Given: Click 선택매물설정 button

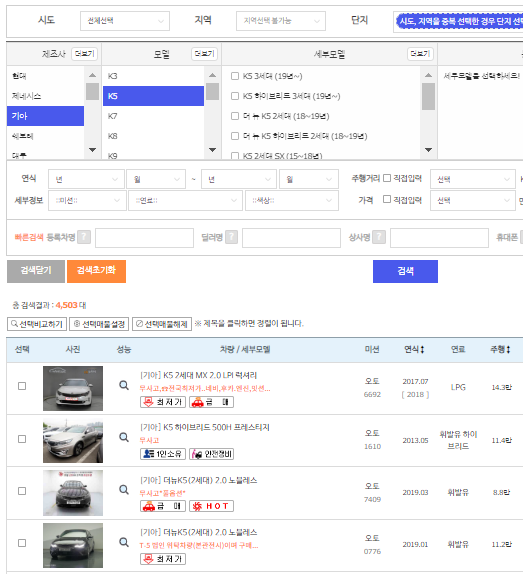Looking at the screenshot, I should 99,324.
